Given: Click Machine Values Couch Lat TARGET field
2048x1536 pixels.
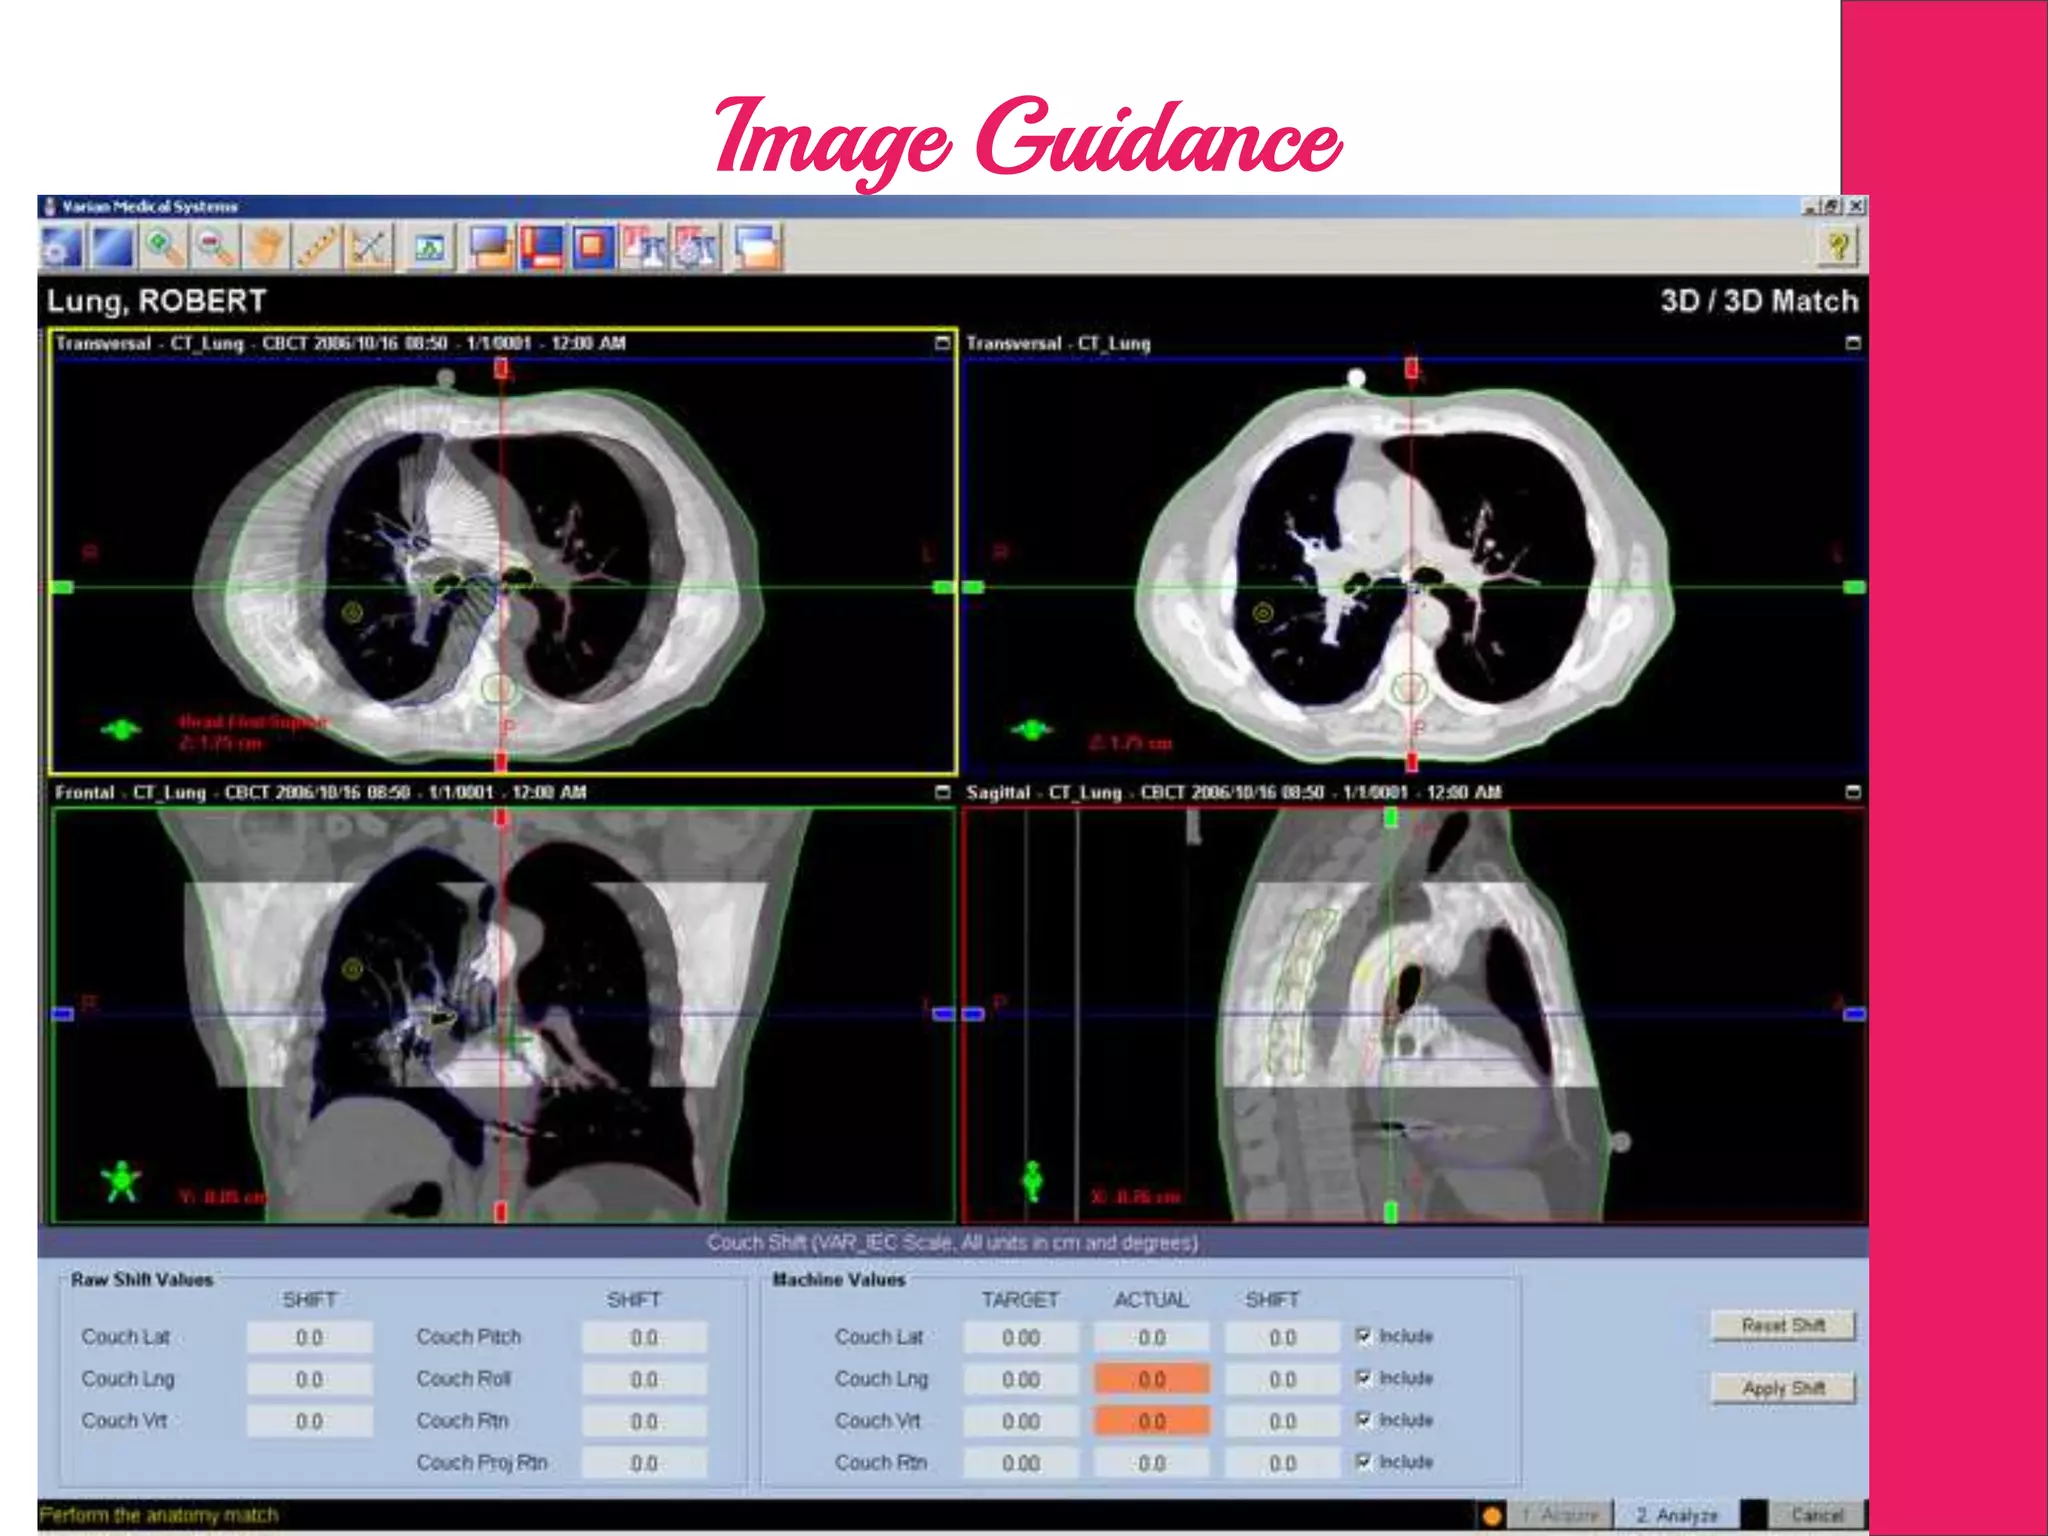Looking at the screenshot, I should (x=1021, y=1338).
